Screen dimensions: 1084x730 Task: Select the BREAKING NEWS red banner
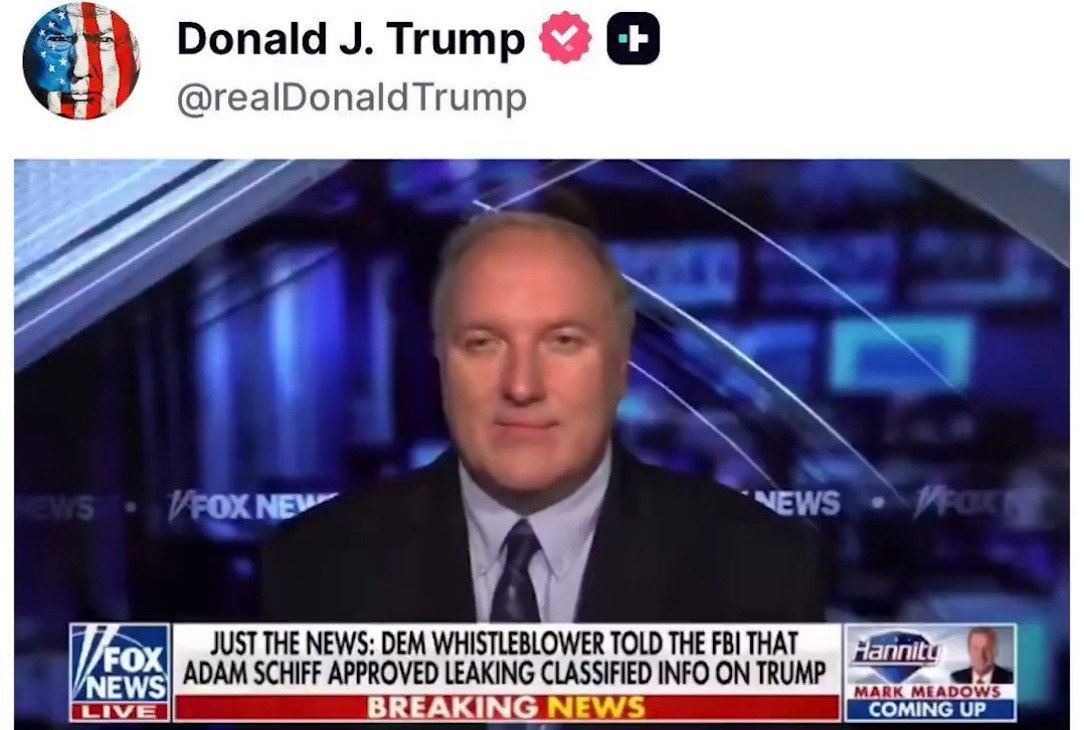point(507,708)
